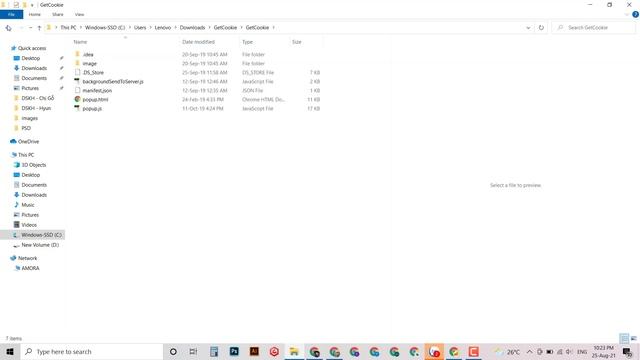Select the manifest.json file

pyautogui.click(x=97, y=90)
